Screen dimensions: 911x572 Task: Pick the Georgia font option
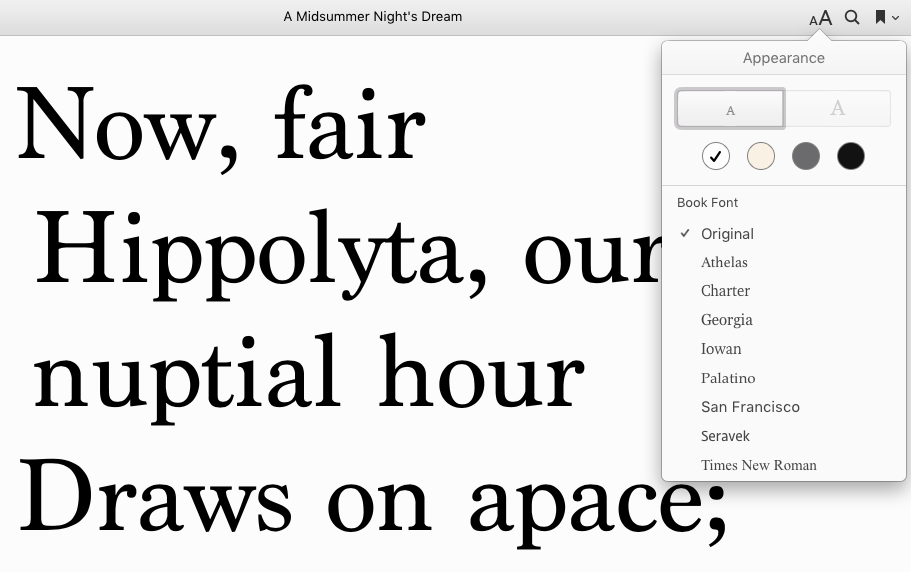click(x=726, y=320)
